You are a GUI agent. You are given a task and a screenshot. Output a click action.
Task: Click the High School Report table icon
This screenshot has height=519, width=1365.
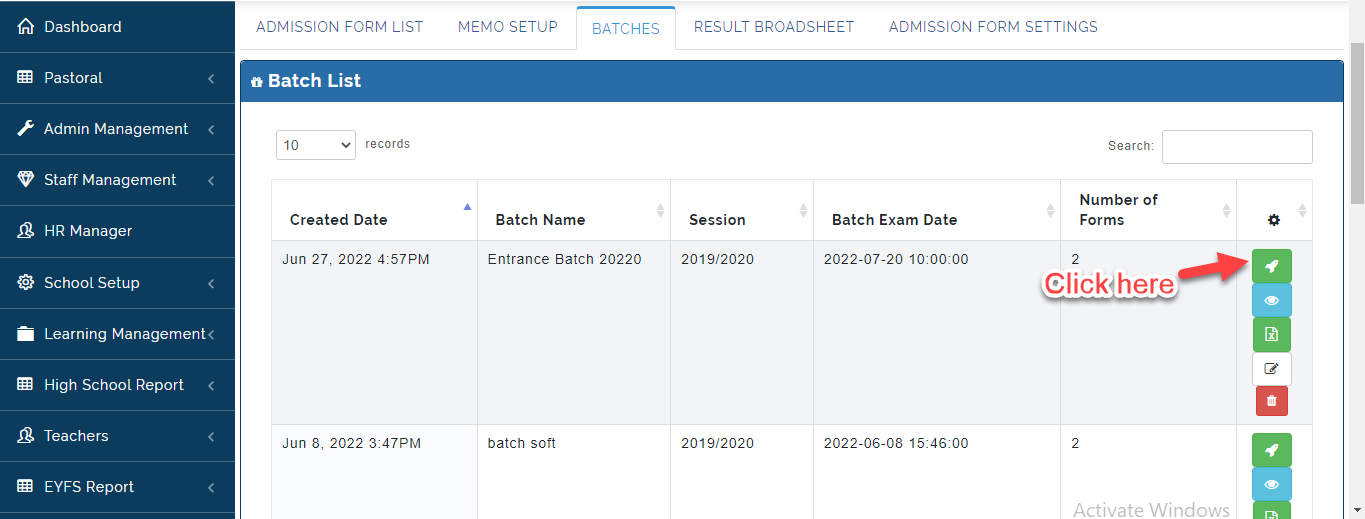(26, 385)
